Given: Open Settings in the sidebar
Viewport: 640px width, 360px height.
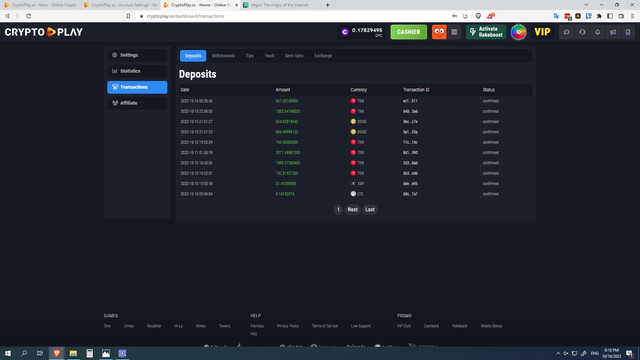Looking at the screenshot, I should pyautogui.click(x=137, y=55).
